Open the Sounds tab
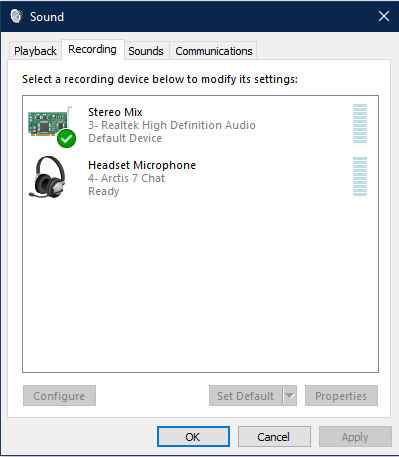This screenshot has width=399, height=457. (x=146, y=51)
